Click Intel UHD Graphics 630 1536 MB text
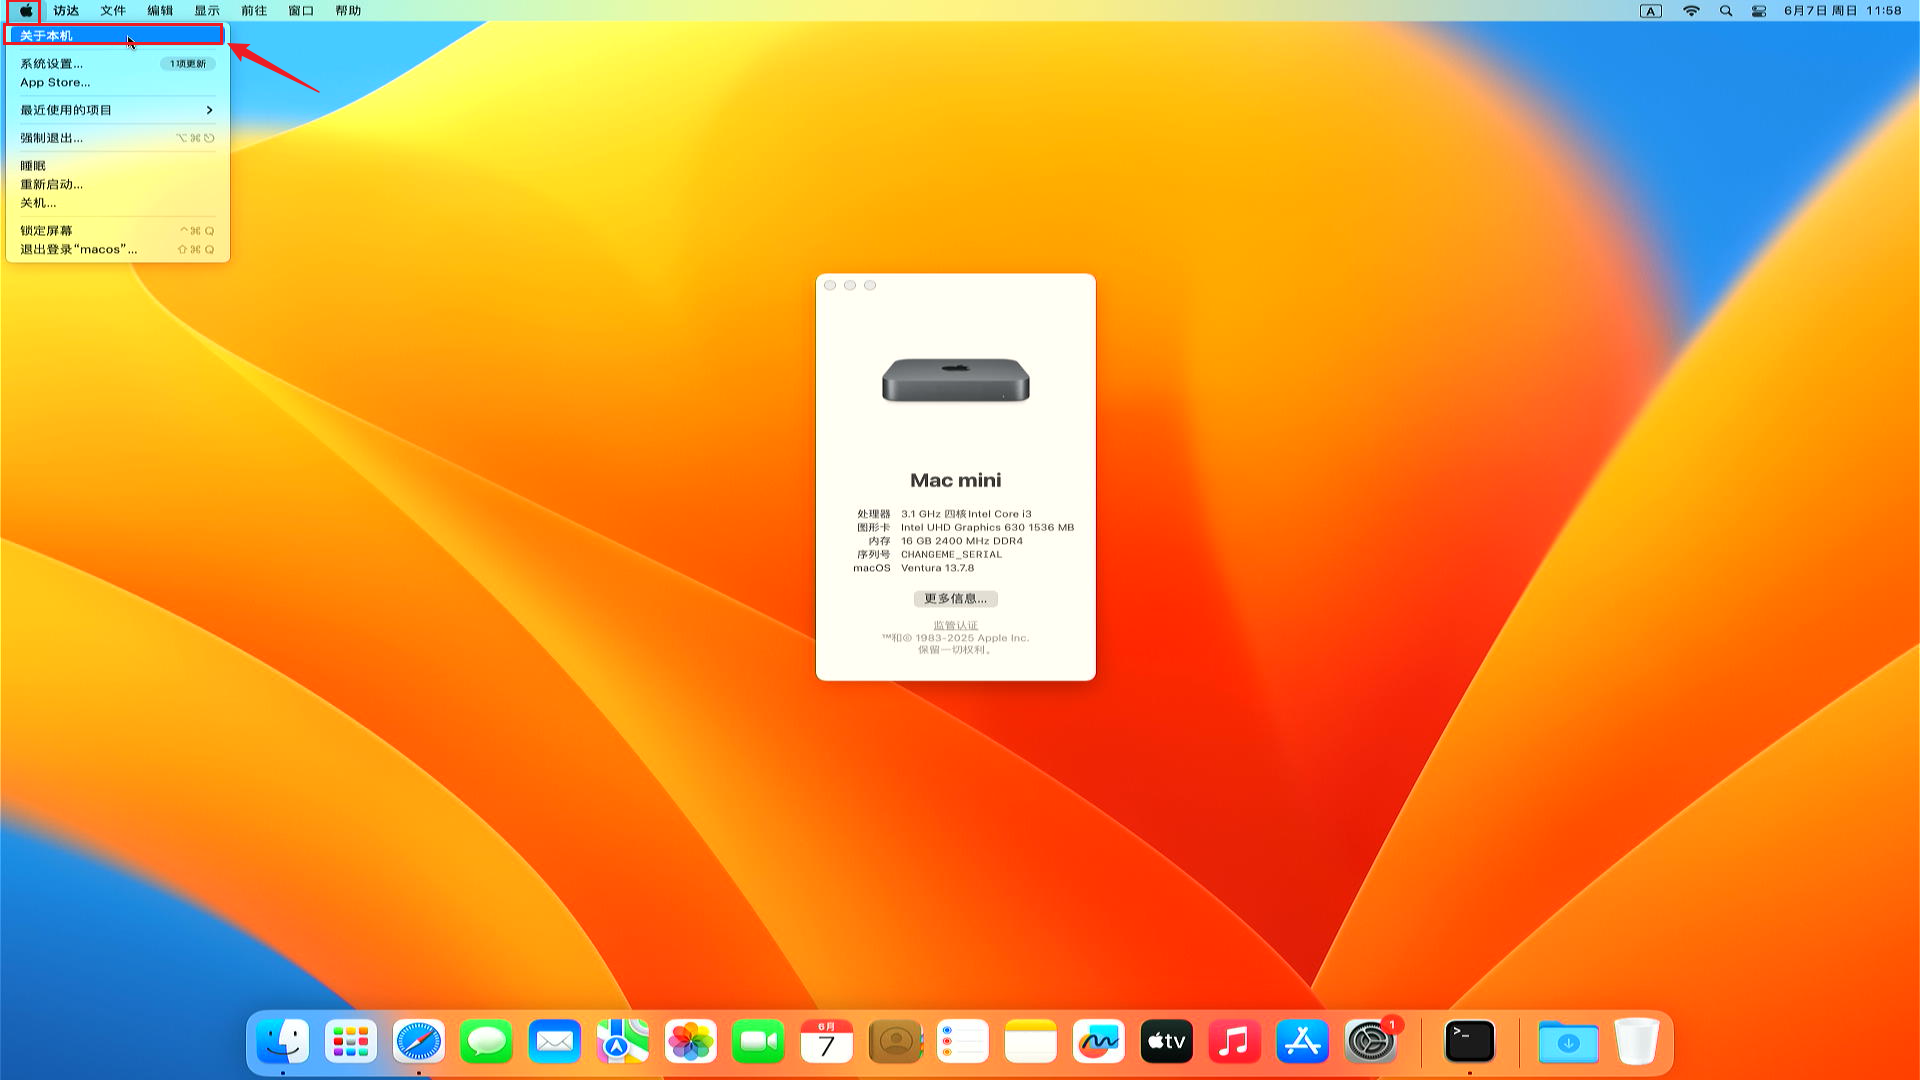This screenshot has height=1080, width=1920. 987,528
